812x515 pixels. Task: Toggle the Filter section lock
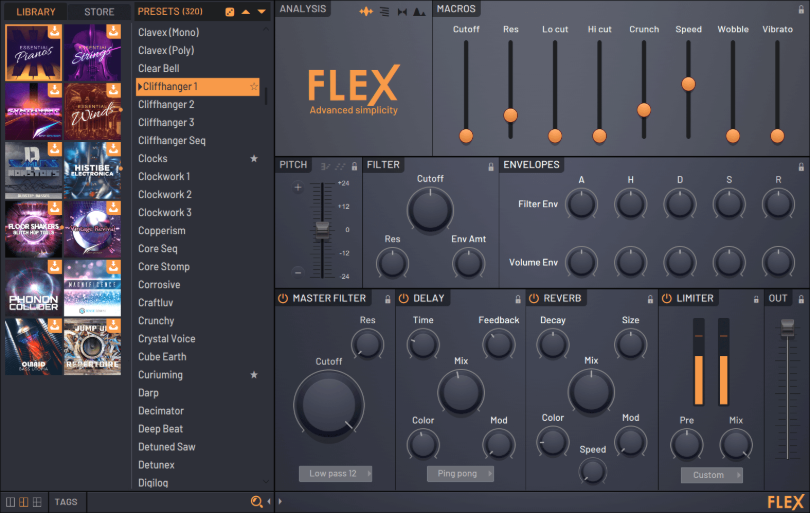[x=490, y=167]
